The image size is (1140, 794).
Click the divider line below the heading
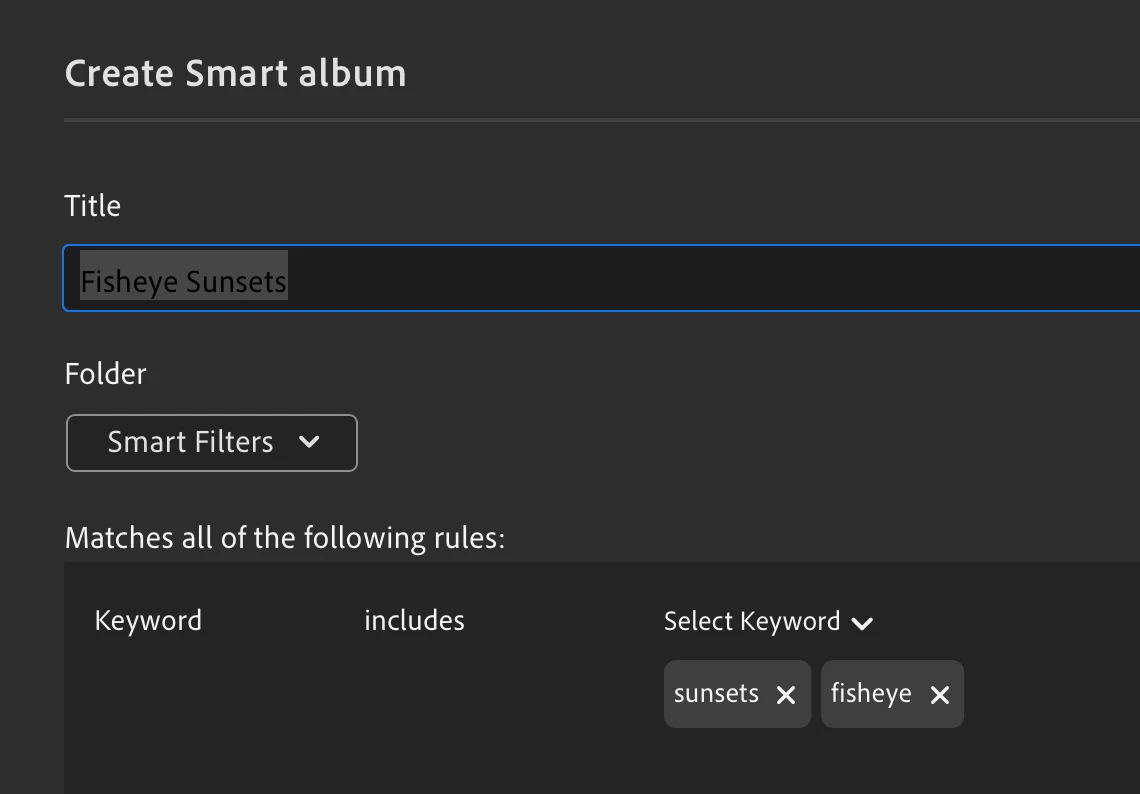600,120
